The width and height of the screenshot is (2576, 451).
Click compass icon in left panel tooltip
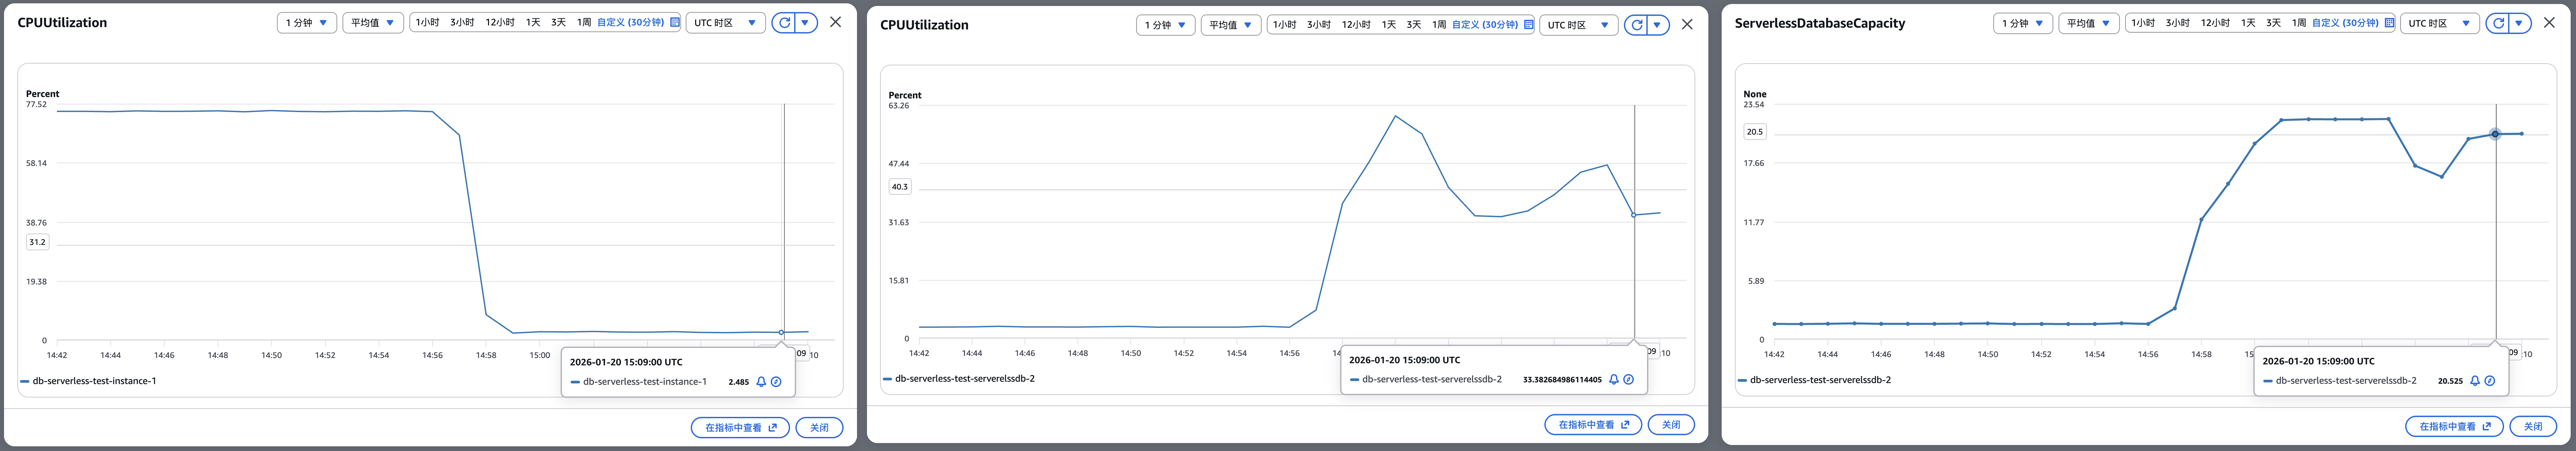776,382
